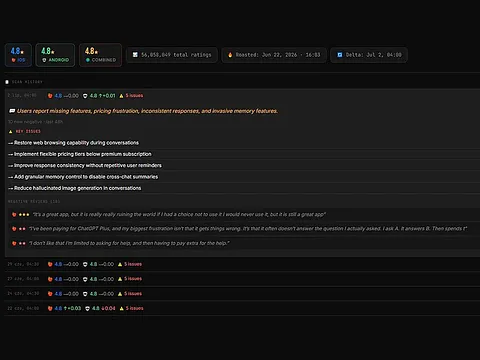Click the two-star rating on the pay extra review
The image size is (480, 360).
point(22,243)
